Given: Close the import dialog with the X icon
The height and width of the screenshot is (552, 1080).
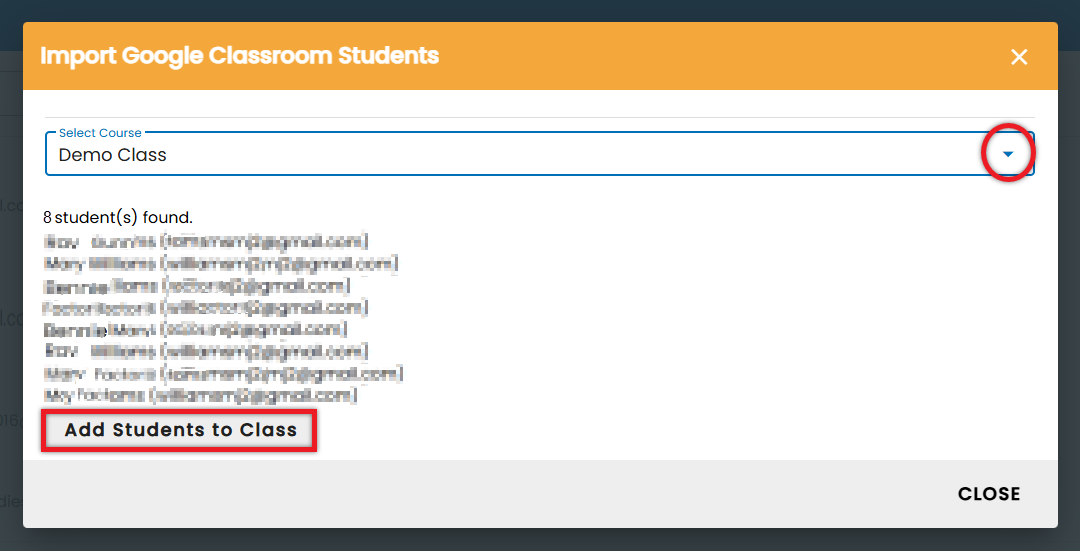Looking at the screenshot, I should pyautogui.click(x=1019, y=57).
